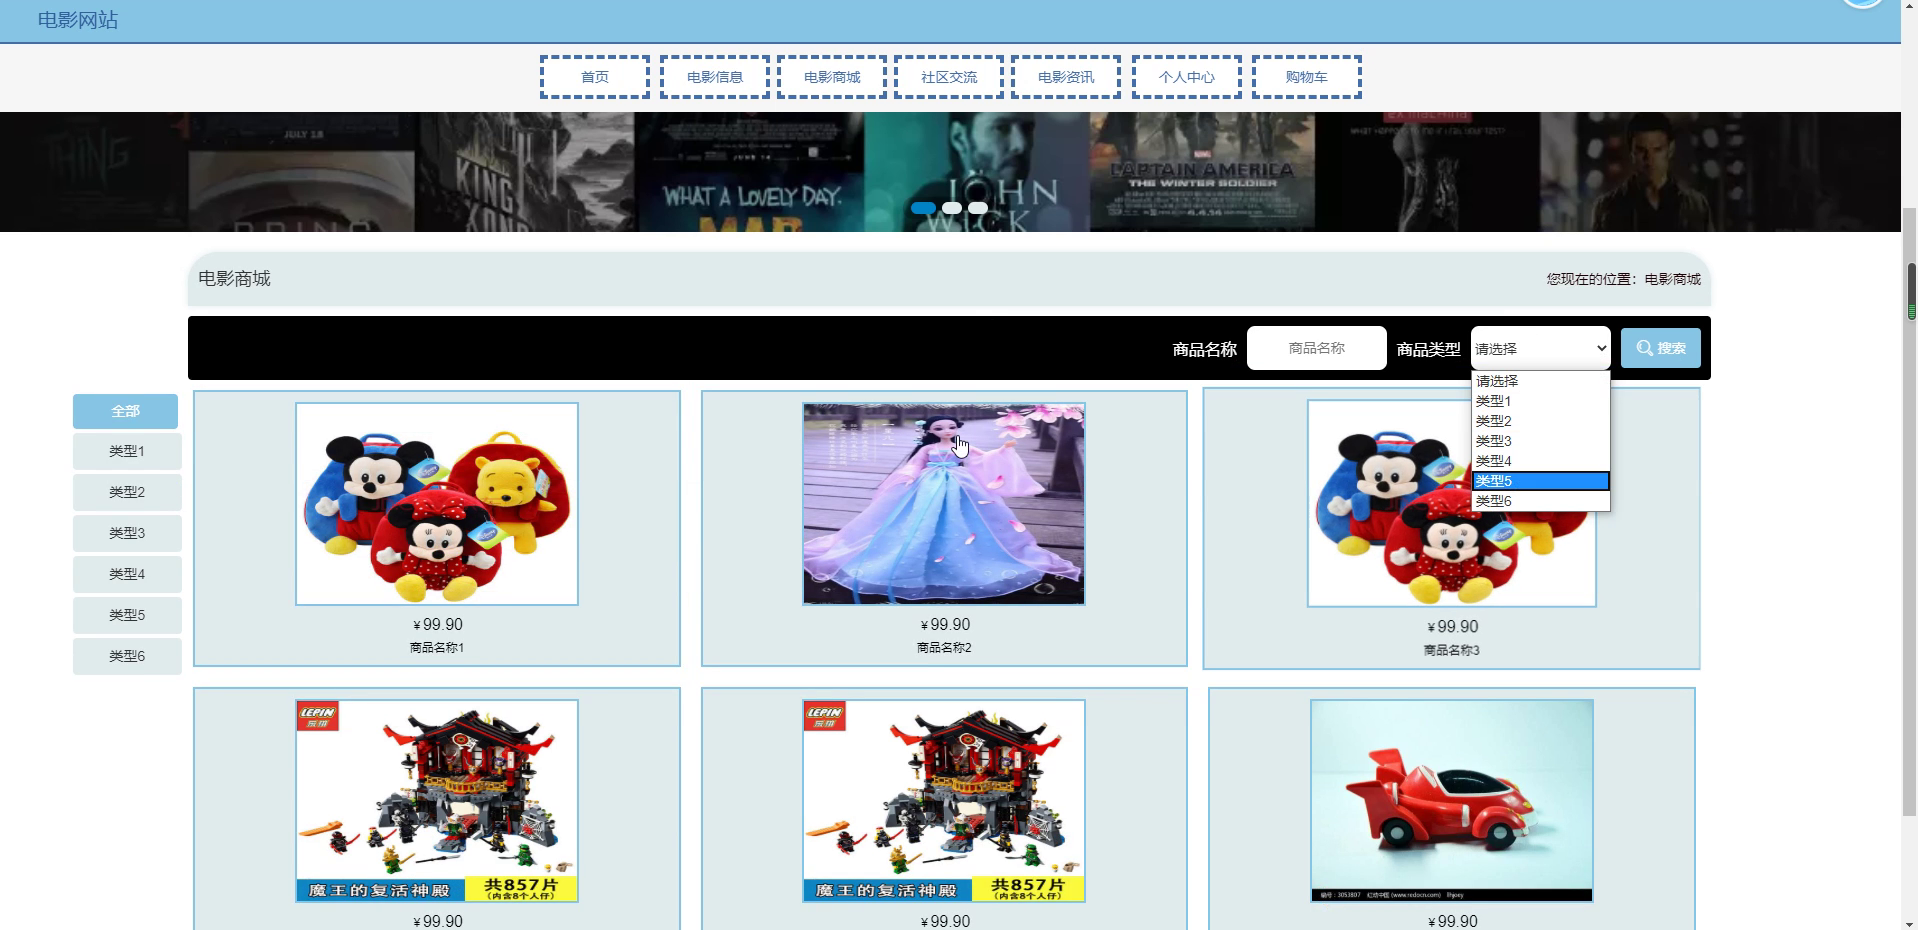Open the first LEPIN temple set image

coord(437,801)
